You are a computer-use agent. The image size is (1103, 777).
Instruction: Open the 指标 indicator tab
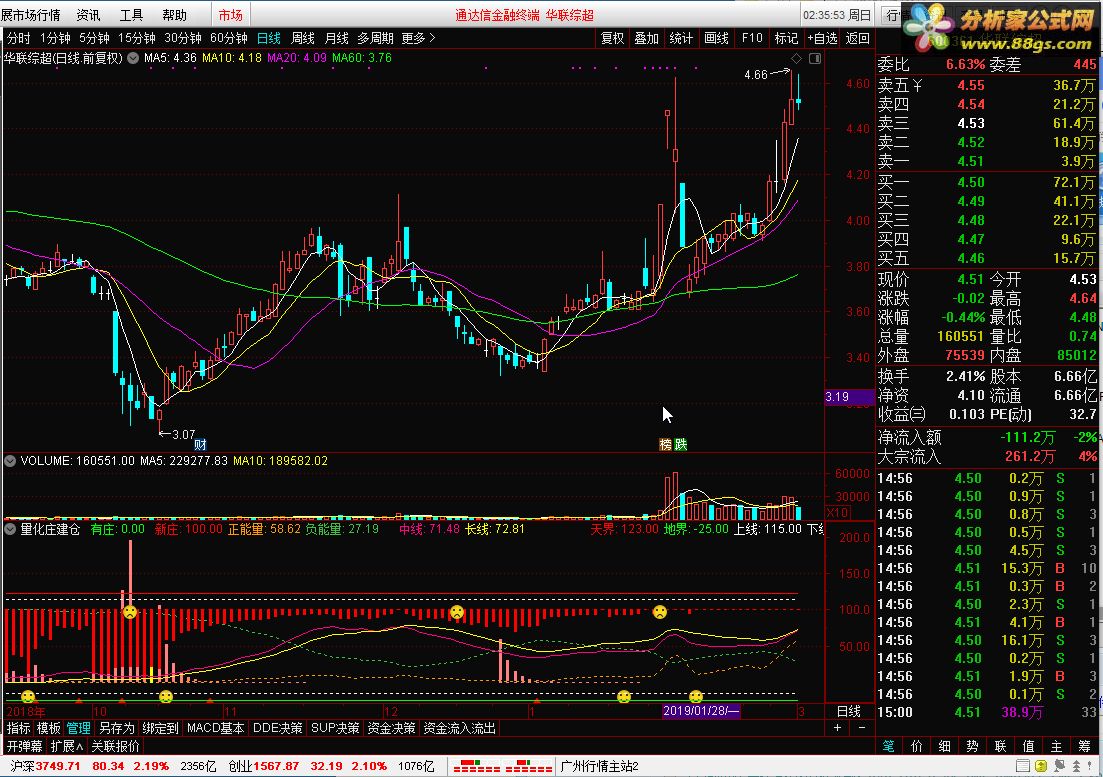pos(18,728)
